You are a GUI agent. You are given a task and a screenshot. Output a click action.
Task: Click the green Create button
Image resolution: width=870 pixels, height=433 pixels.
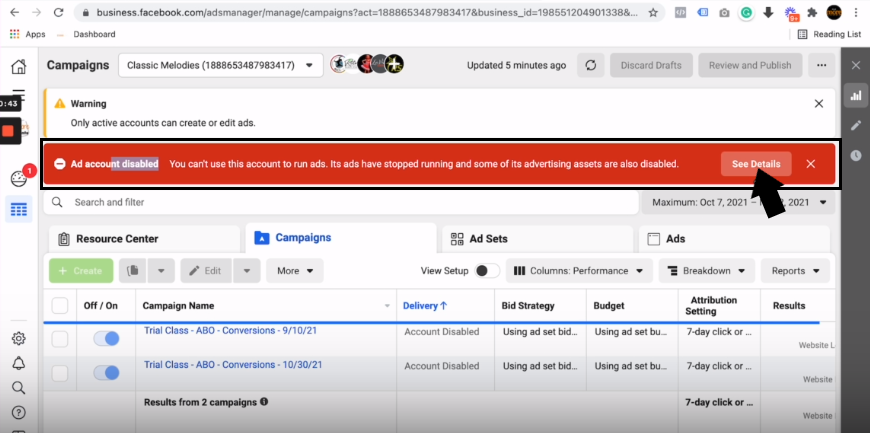coord(81,271)
